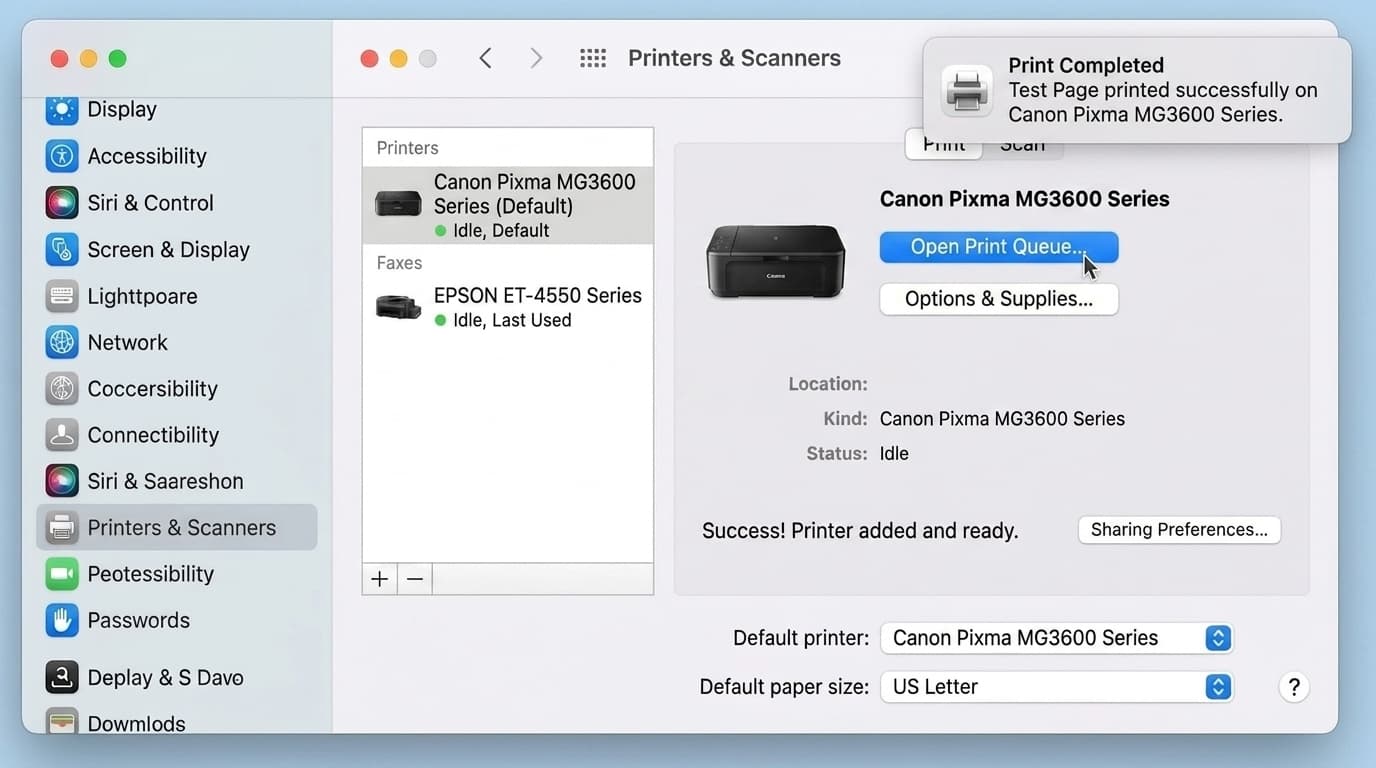Open the Default printer dropdown
1376x768 pixels.
pos(1057,638)
